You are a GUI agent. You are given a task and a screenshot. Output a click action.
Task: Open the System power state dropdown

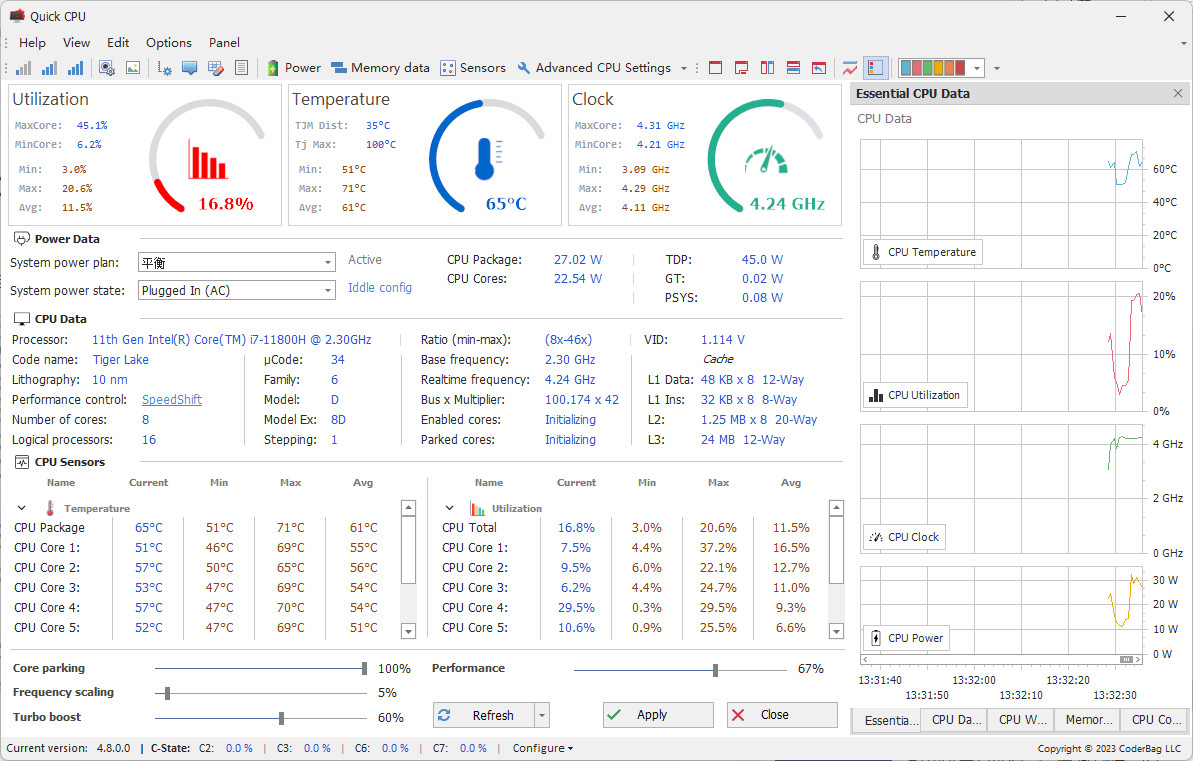point(237,290)
